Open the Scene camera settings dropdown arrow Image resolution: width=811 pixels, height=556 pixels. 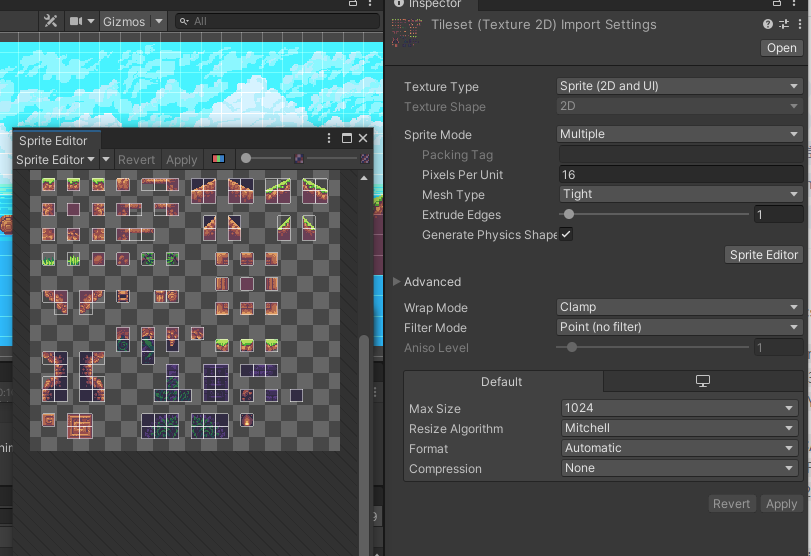click(x=91, y=21)
